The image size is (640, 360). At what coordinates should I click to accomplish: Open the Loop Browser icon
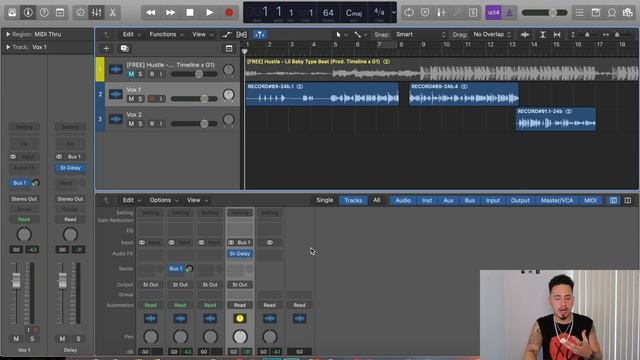(611, 13)
